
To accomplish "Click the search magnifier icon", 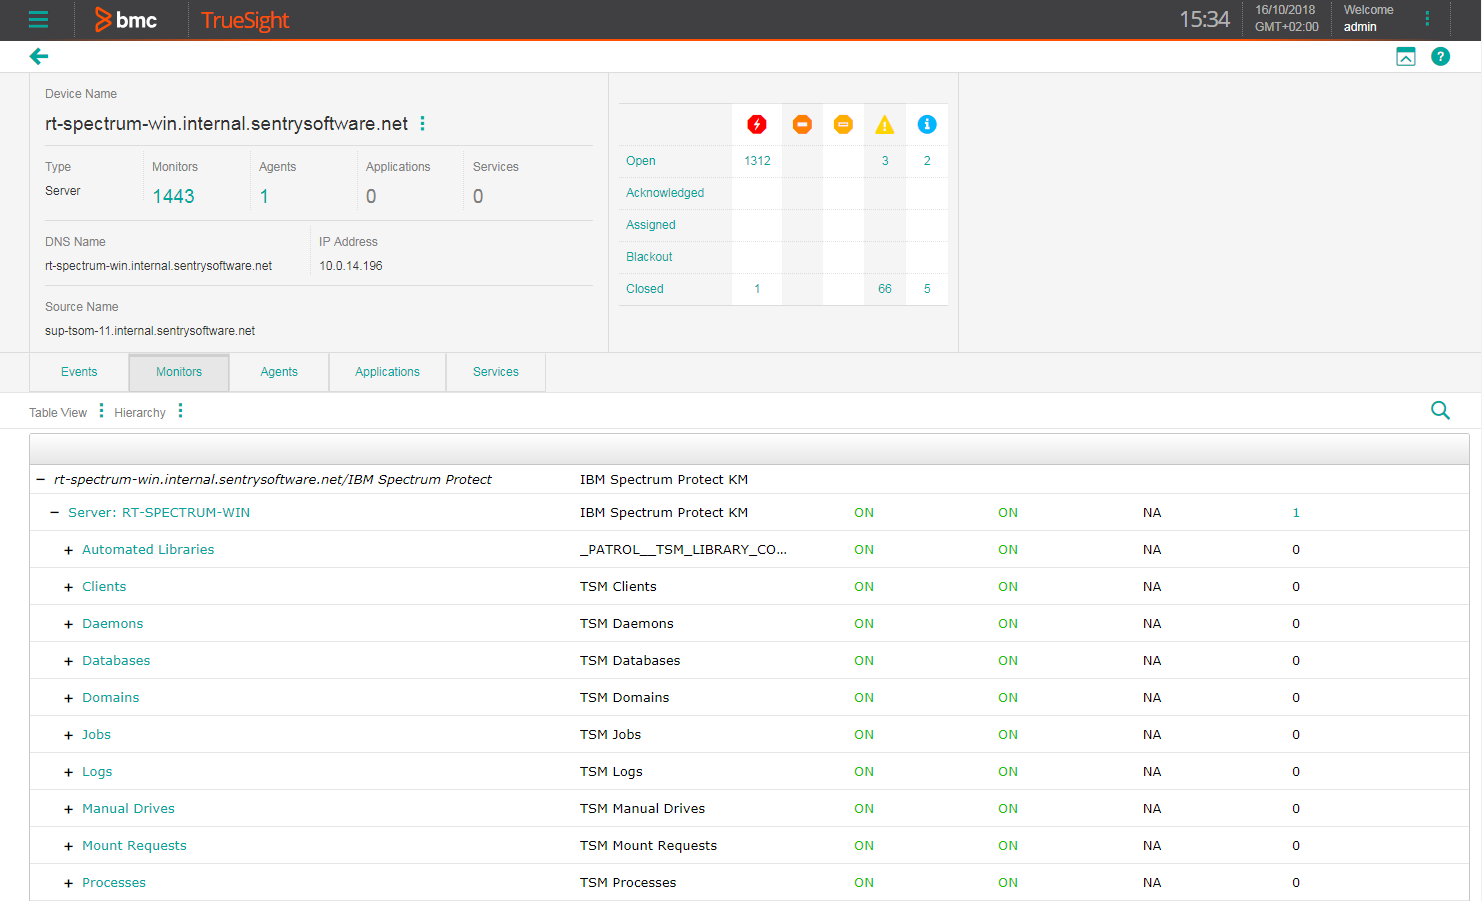I will click(x=1440, y=410).
